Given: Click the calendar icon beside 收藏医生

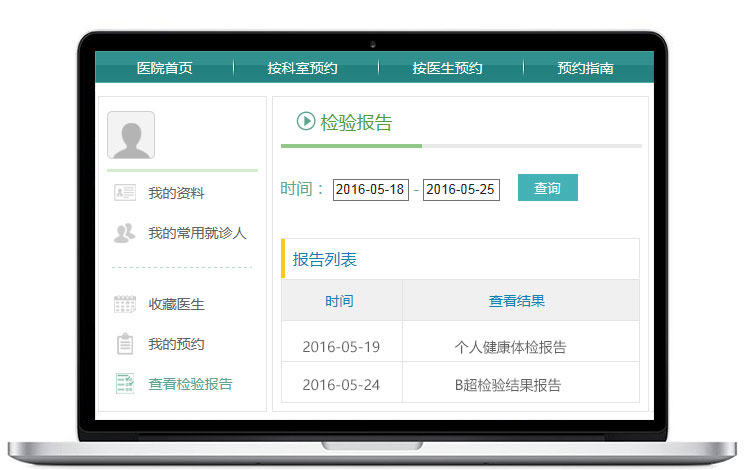Looking at the screenshot, I should point(125,304).
